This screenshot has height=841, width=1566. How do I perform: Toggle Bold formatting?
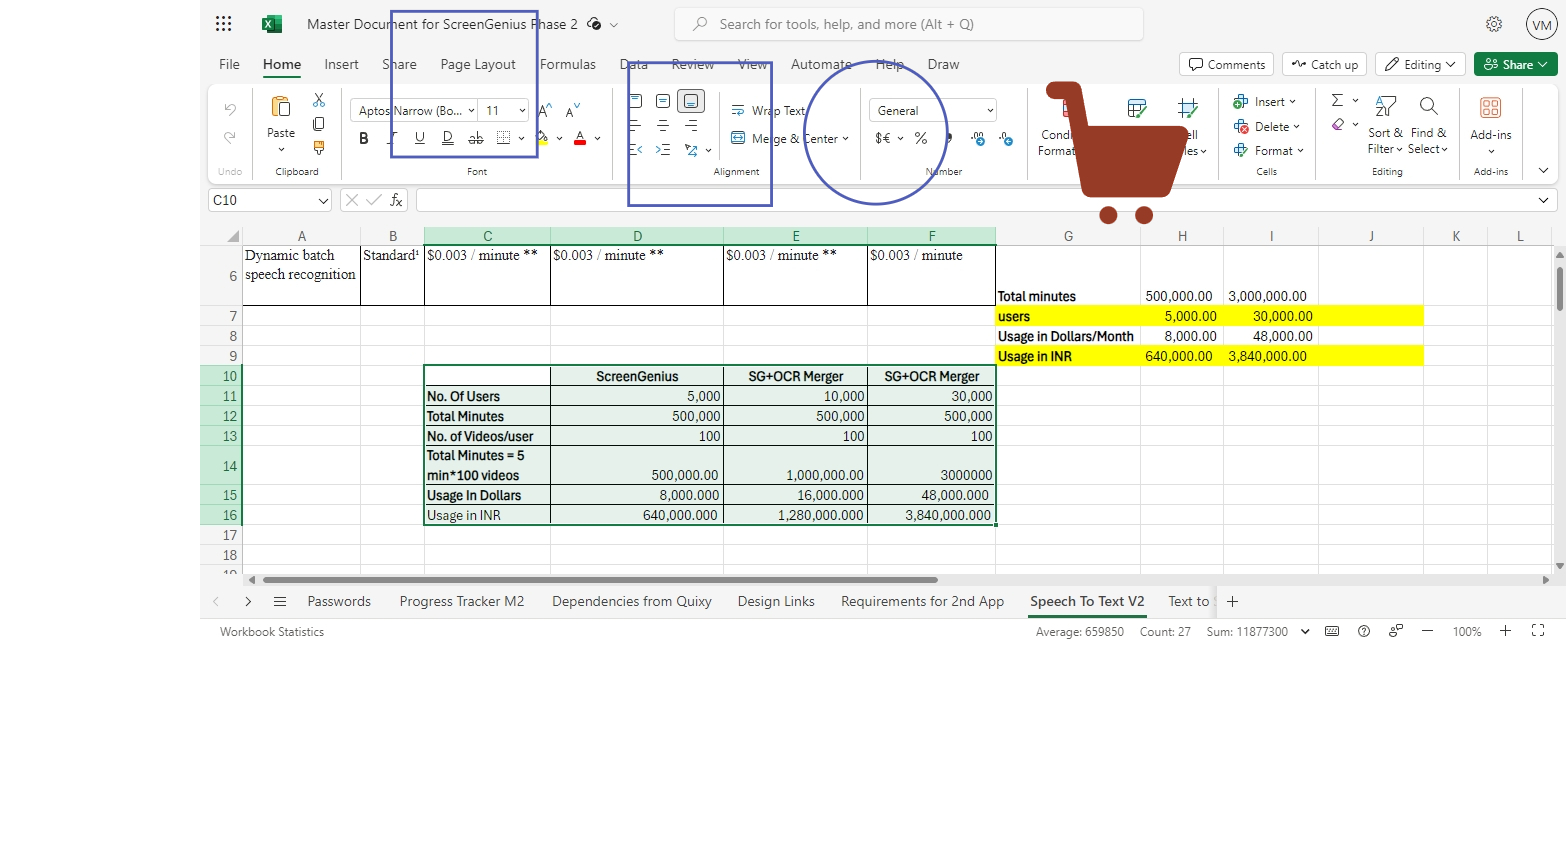(x=364, y=138)
